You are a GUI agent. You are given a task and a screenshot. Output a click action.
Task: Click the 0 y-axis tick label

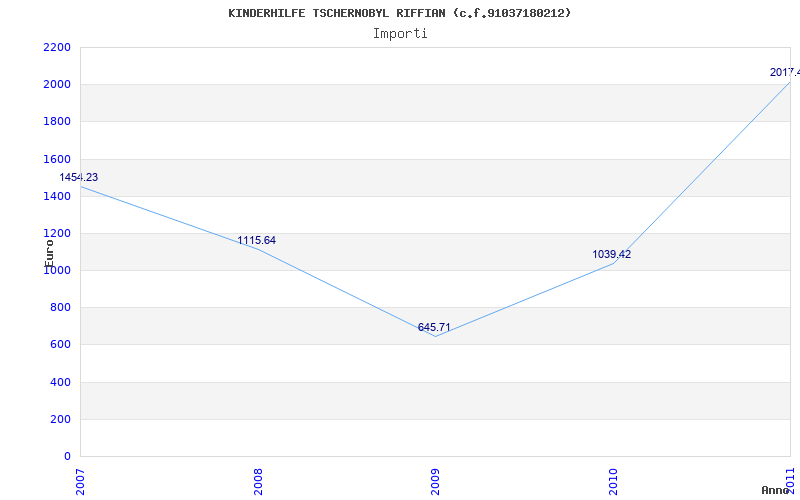(67, 457)
